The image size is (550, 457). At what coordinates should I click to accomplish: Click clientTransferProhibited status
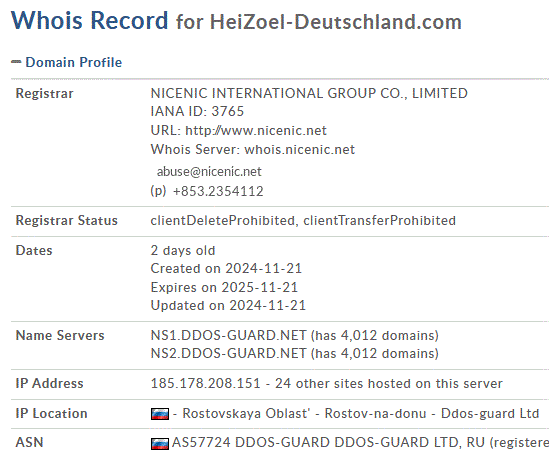tap(380, 220)
